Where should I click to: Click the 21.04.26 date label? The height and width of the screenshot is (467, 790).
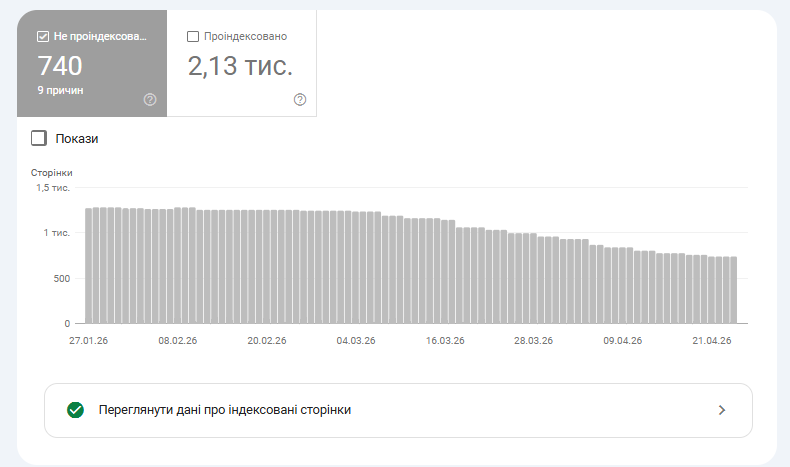[x=712, y=341]
